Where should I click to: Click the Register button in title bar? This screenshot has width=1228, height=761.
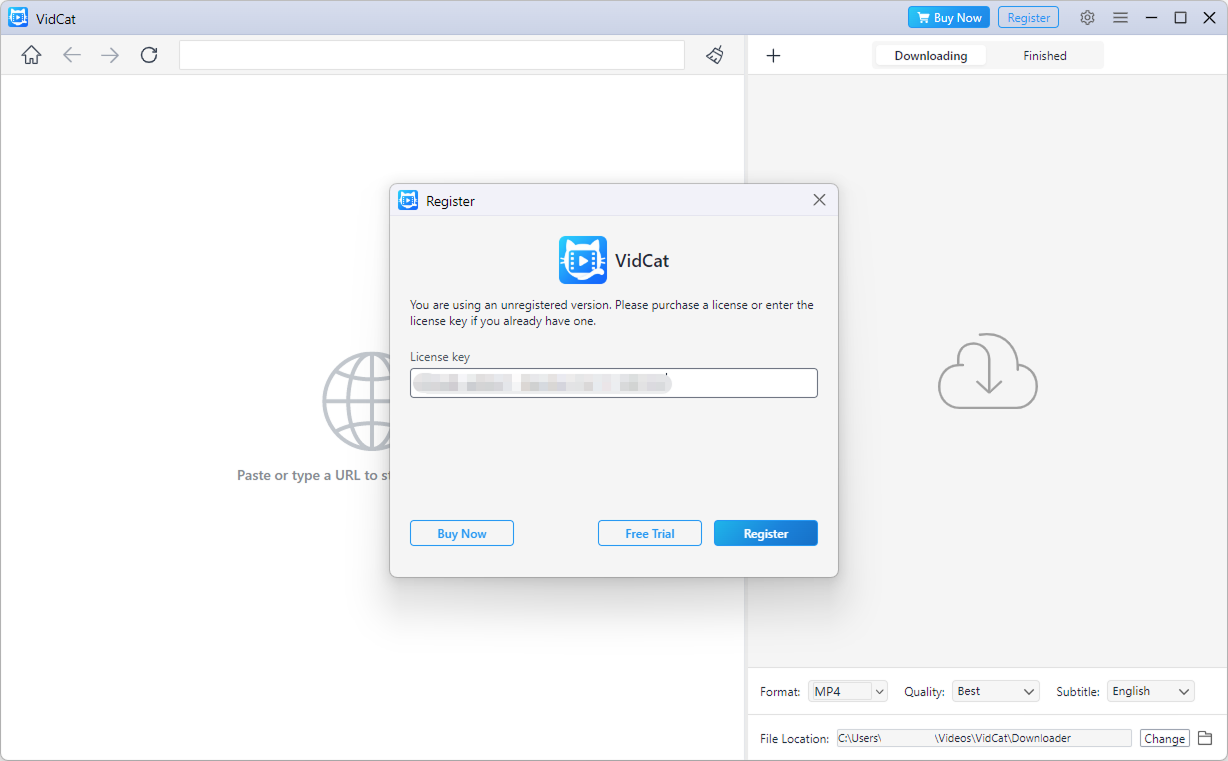pos(1029,18)
